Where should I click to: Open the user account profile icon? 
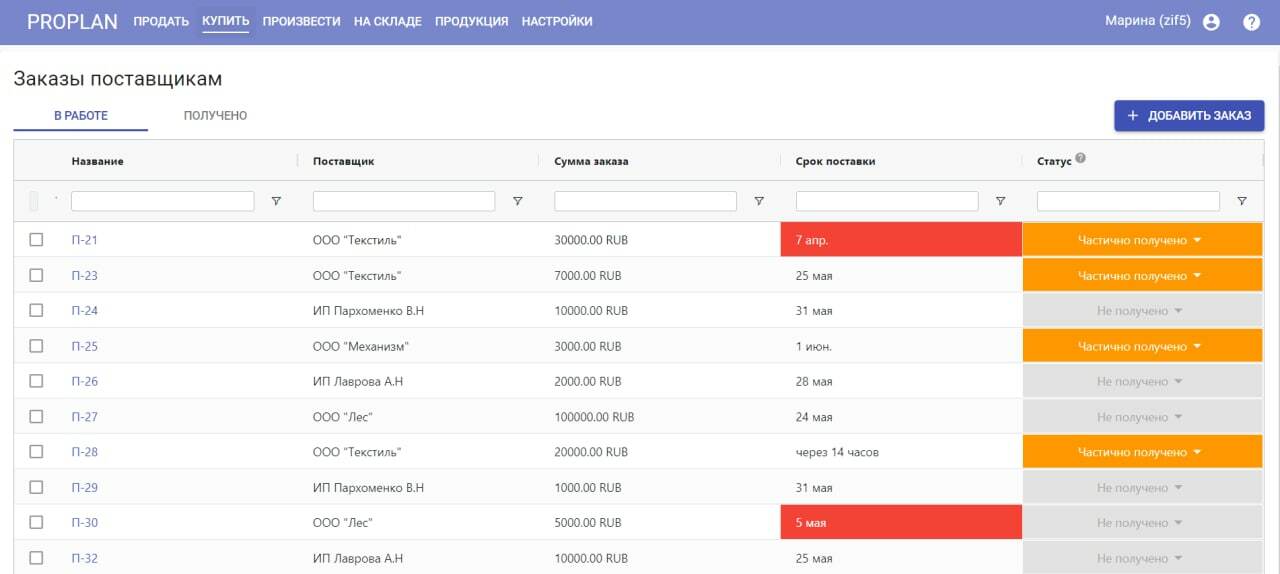tap(1211, 22)
